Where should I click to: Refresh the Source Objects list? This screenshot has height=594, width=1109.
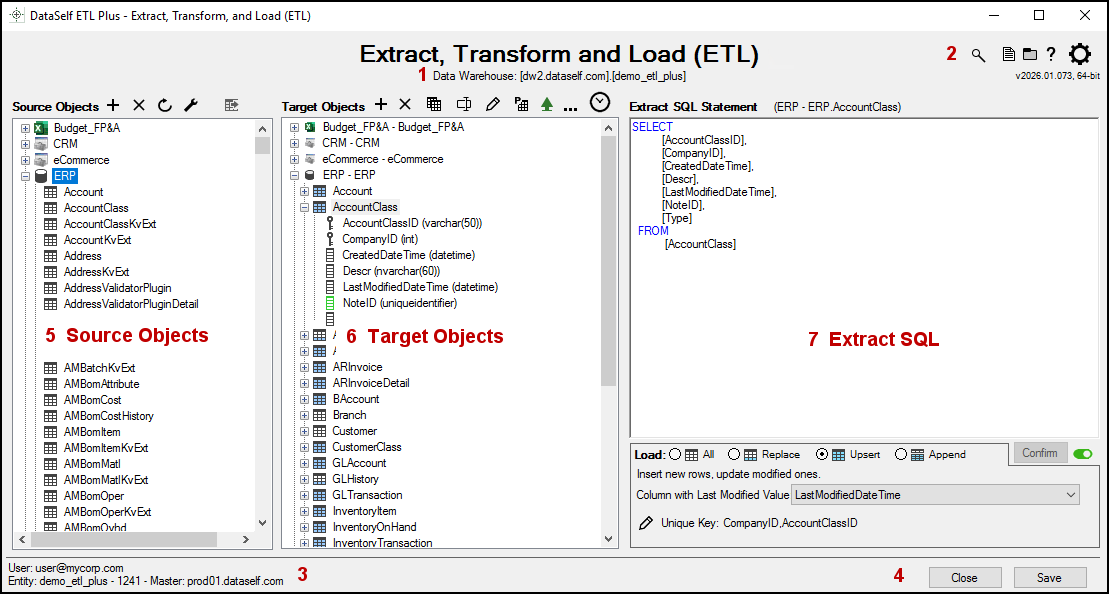tap(165, 105)
